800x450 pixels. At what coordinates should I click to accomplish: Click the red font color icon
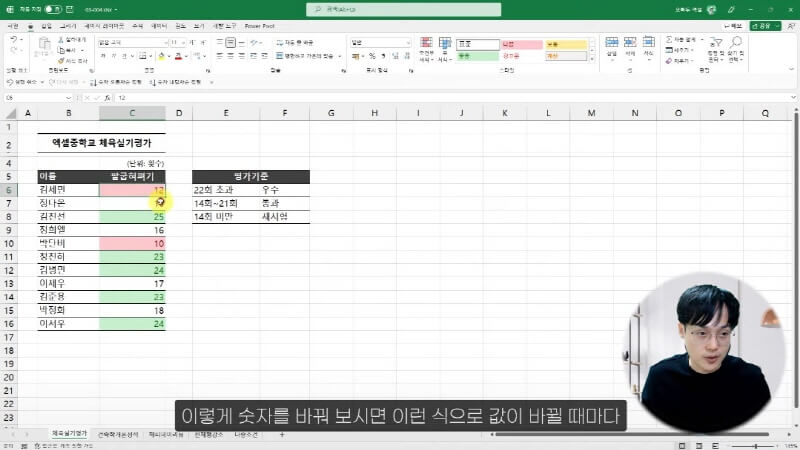click(x=178, y=56)
